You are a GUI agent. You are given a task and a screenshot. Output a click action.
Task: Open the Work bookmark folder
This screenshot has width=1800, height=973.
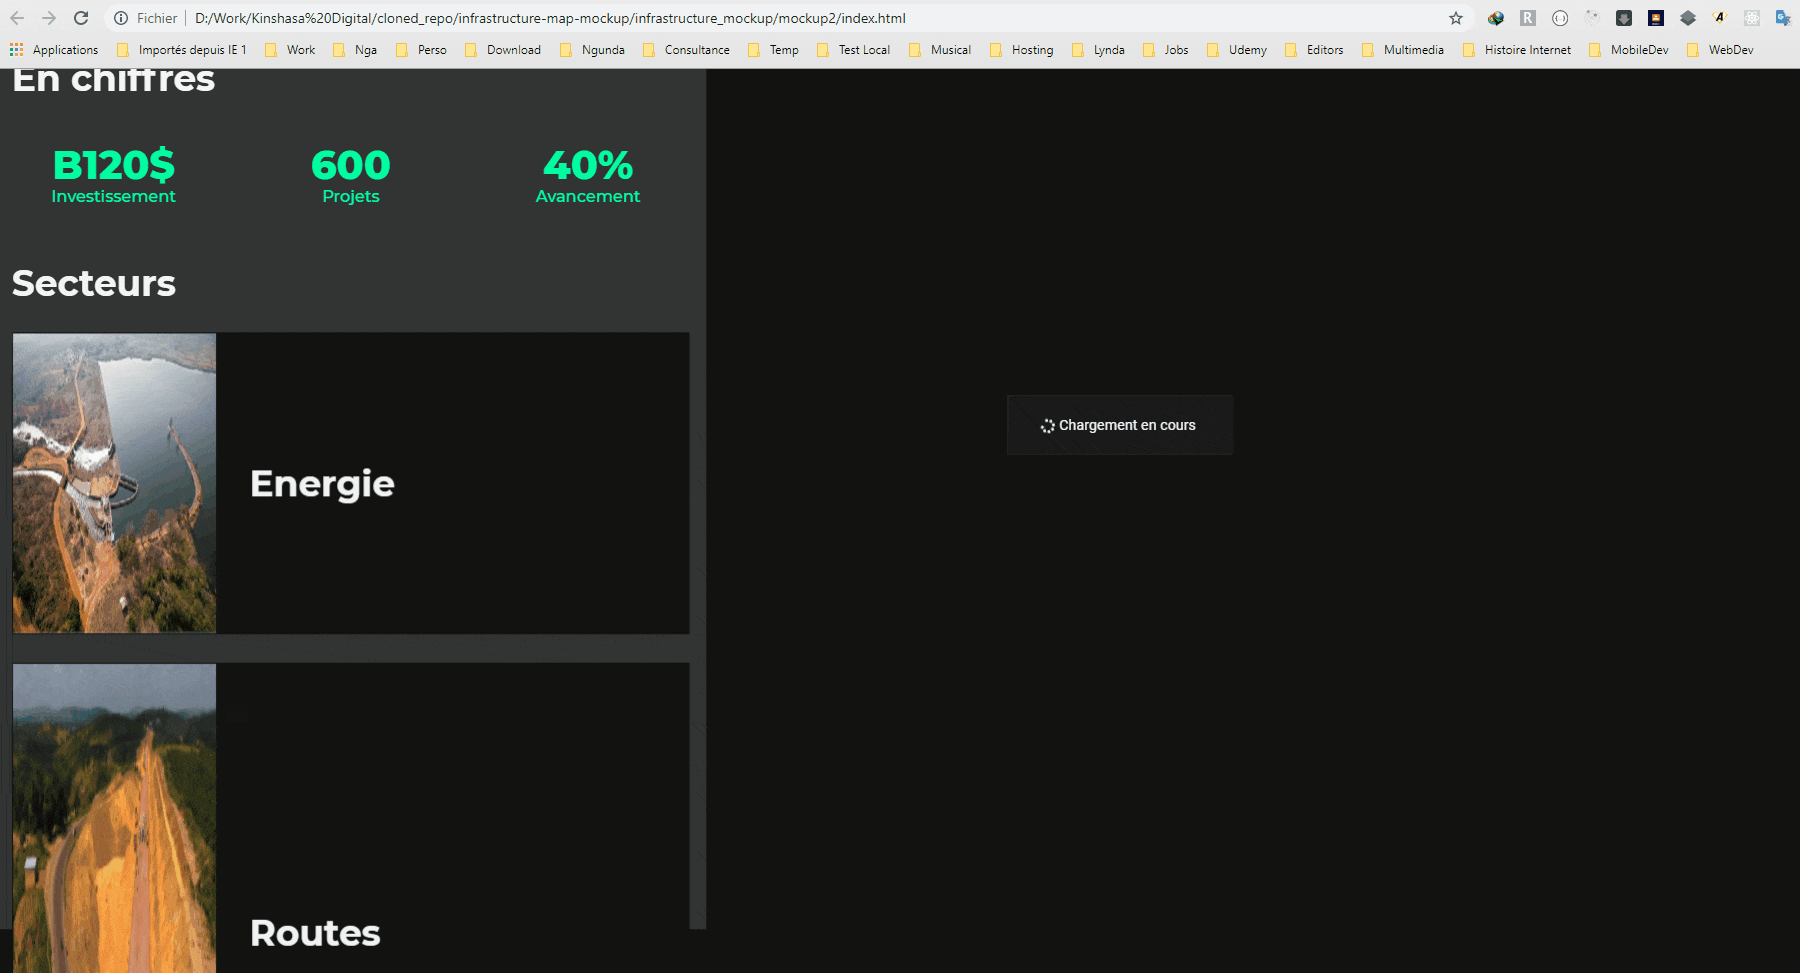click(x=290, y=50)
